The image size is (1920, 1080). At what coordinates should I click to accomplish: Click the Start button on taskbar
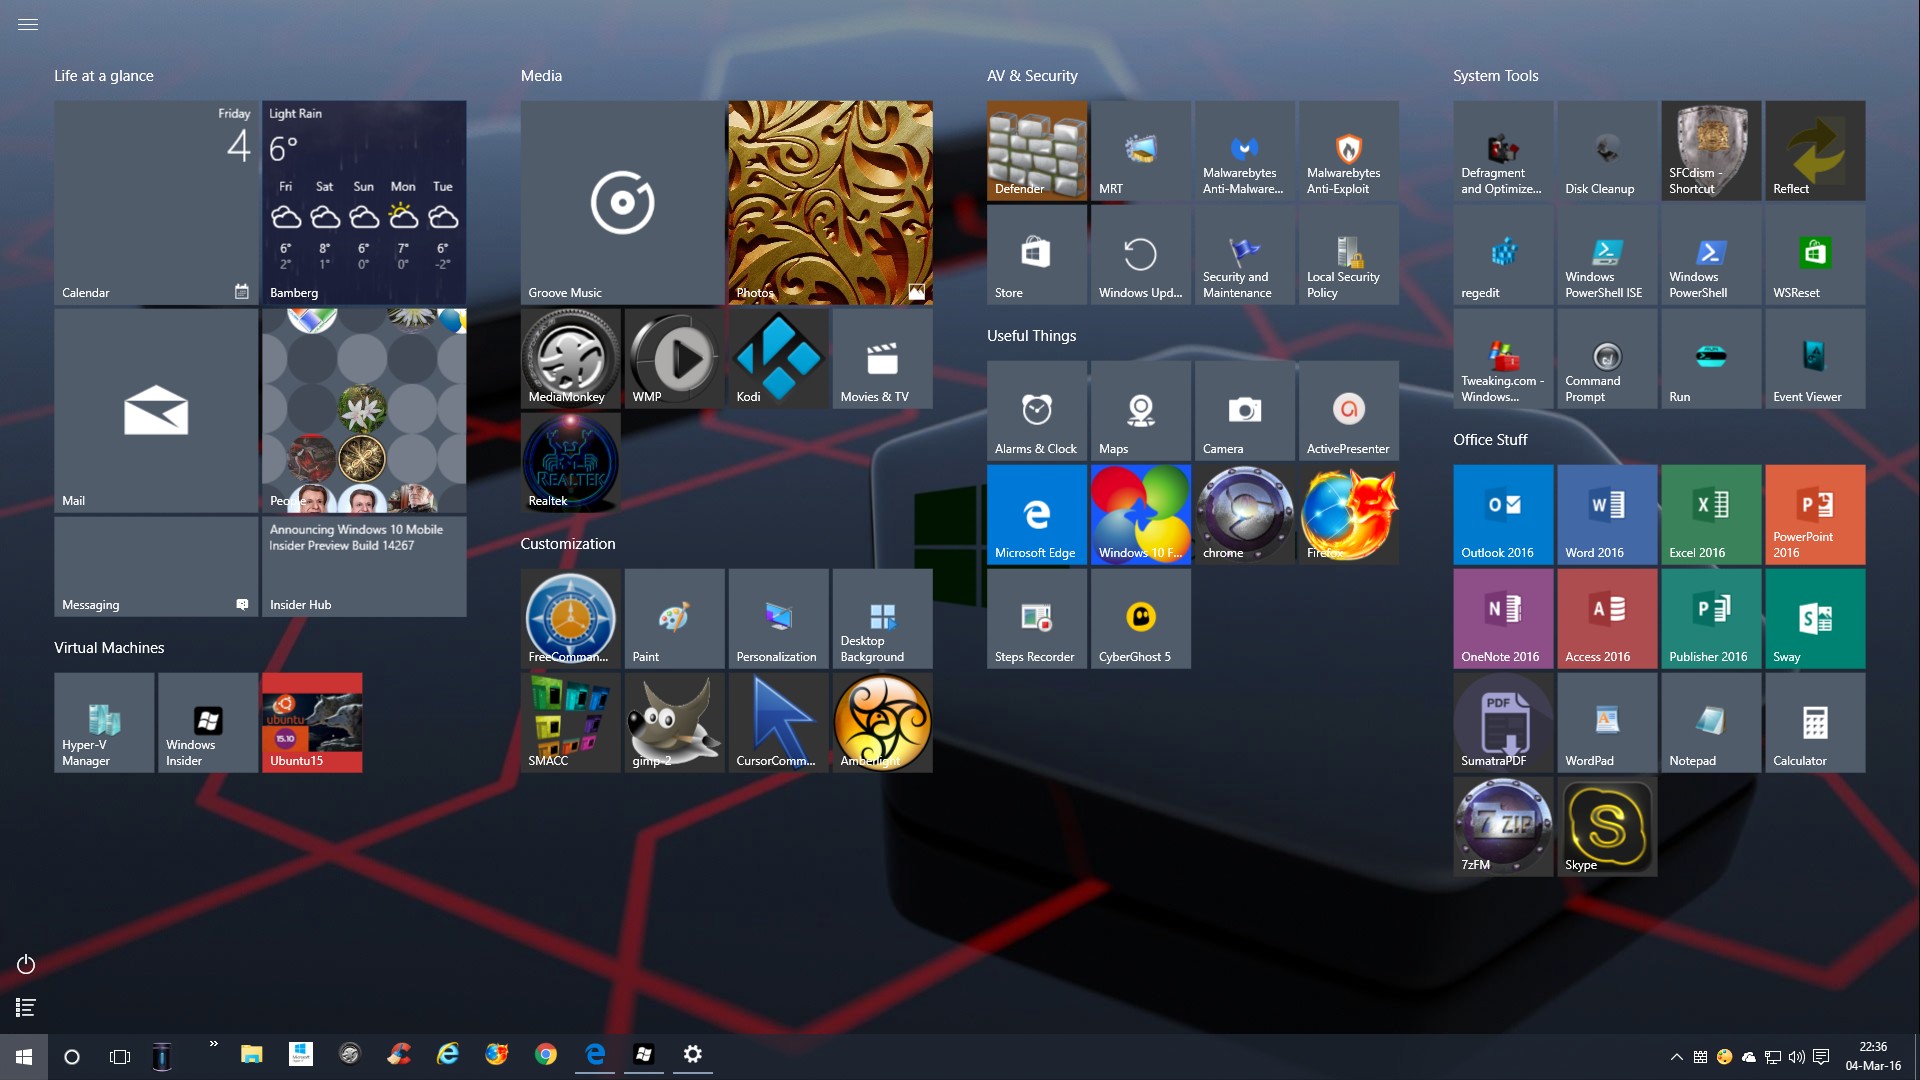coord(24,1056)
